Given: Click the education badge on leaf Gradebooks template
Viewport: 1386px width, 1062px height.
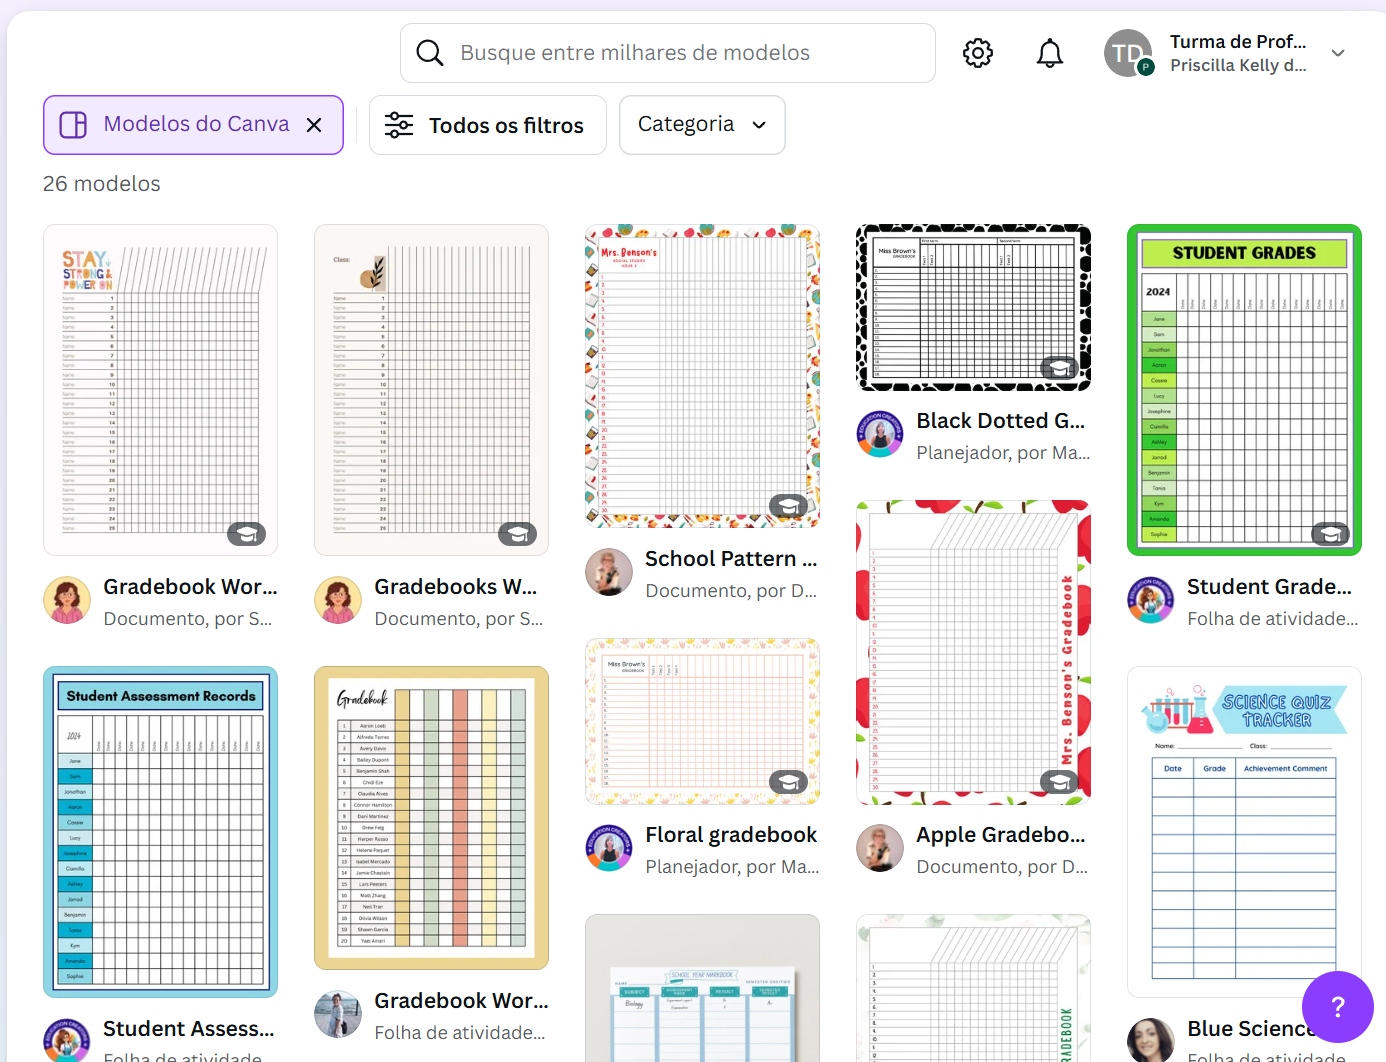Looking at the screenshot, I should click(518, 534).
